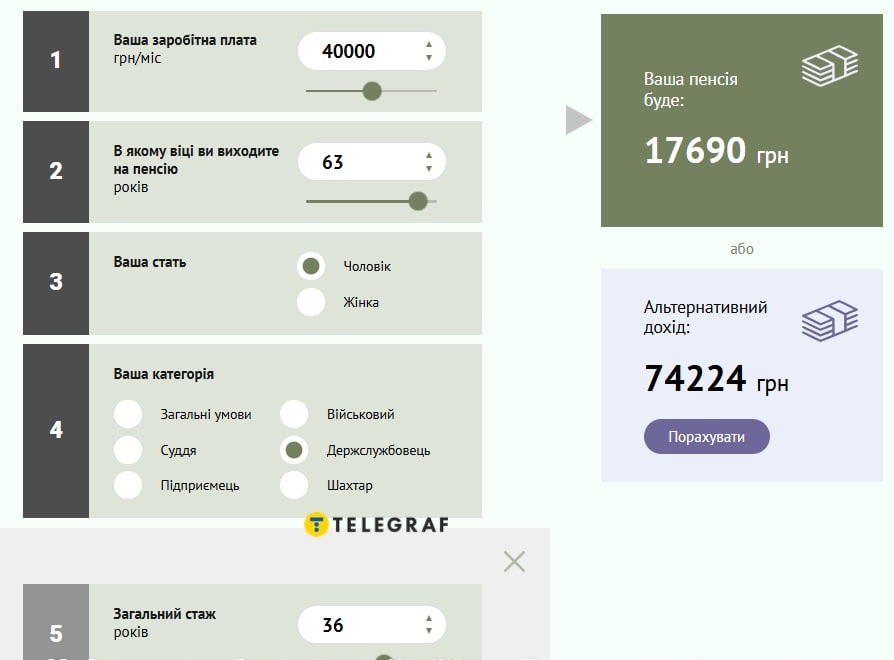
Task: Select the Чоловік gender radio button
Action: point(311,266)
